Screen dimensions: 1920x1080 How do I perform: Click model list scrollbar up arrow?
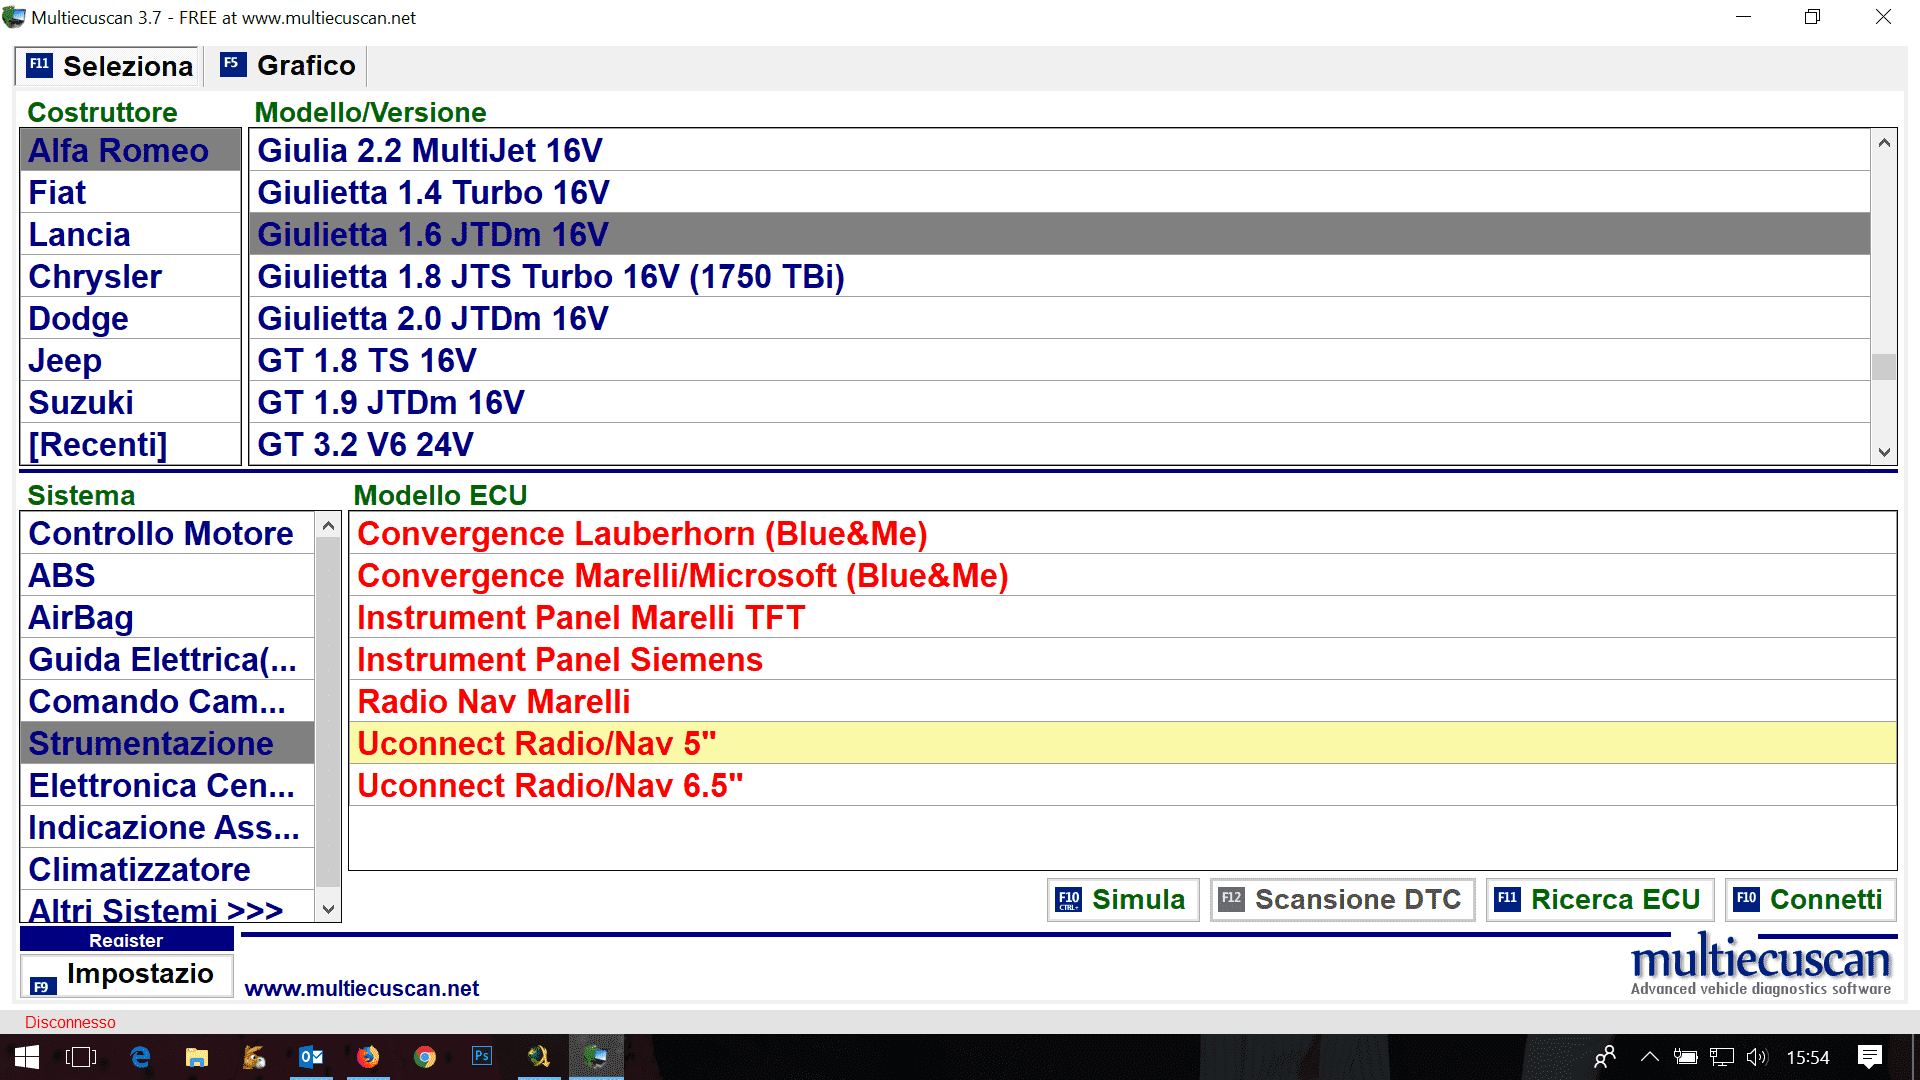(x=1884, y=143)
